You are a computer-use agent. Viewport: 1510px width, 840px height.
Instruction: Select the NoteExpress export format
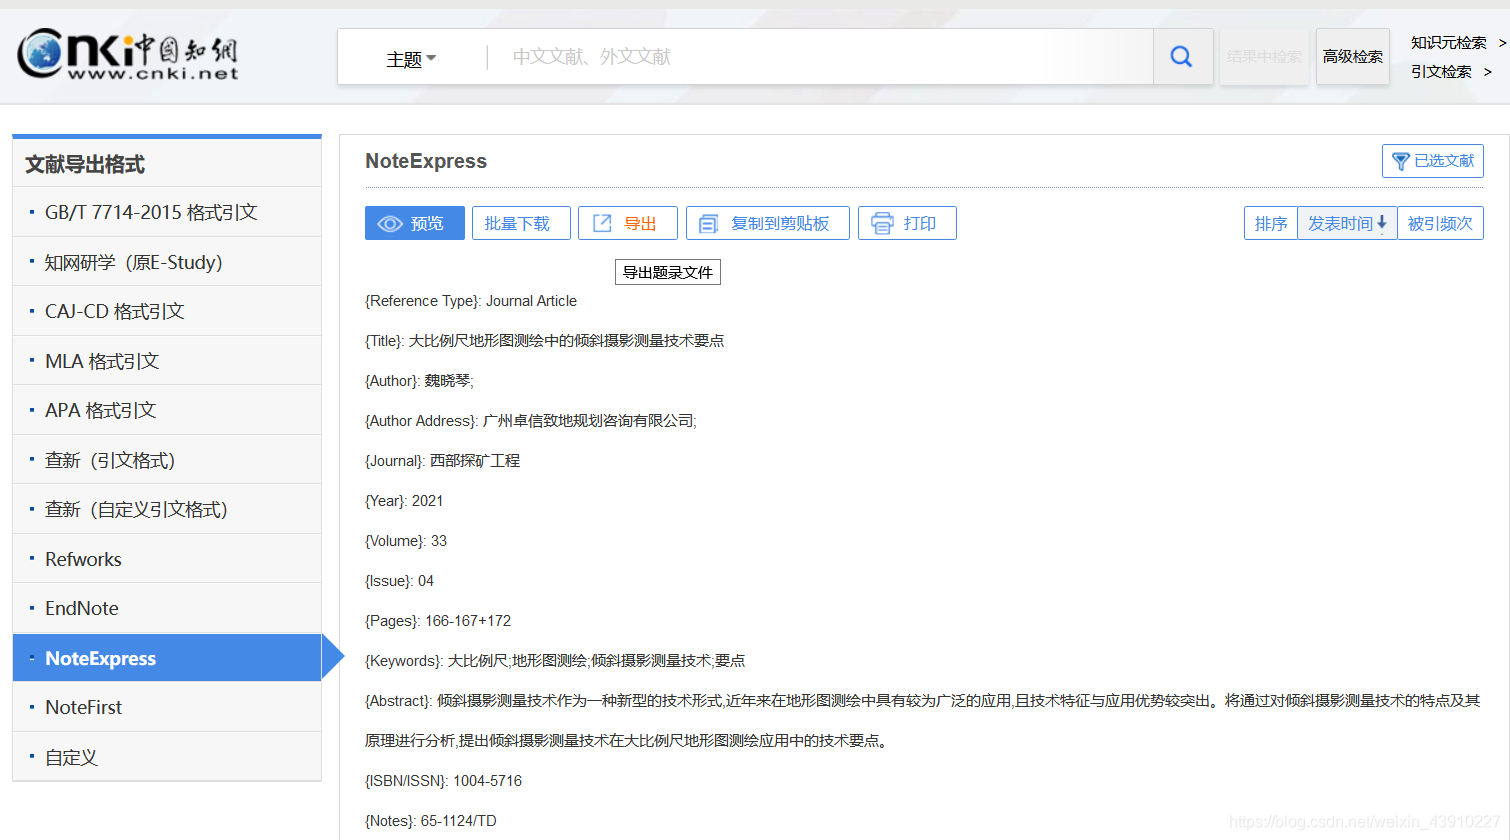coord(167,658)
